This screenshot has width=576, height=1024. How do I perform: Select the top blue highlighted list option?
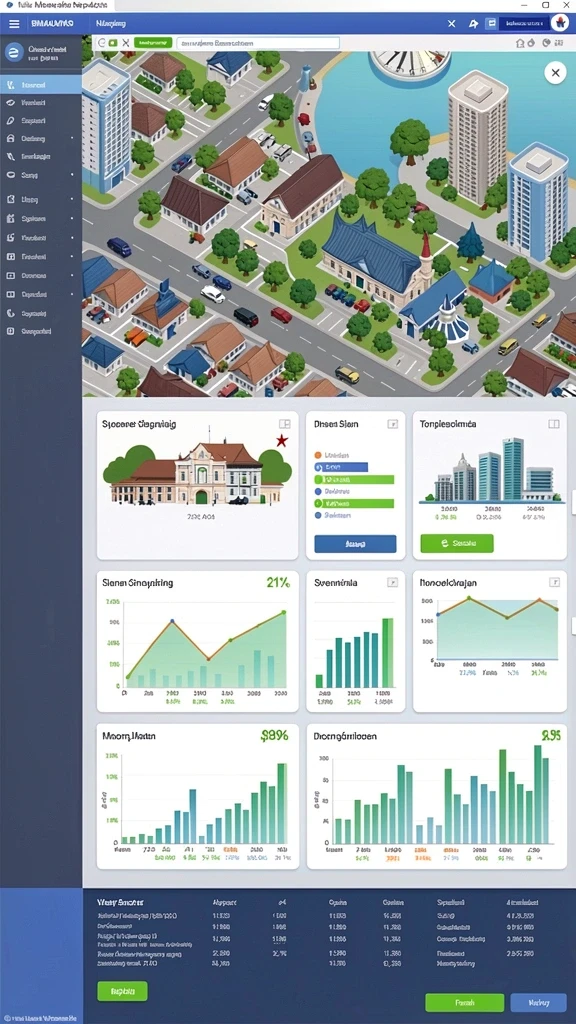tap(341, 467)
